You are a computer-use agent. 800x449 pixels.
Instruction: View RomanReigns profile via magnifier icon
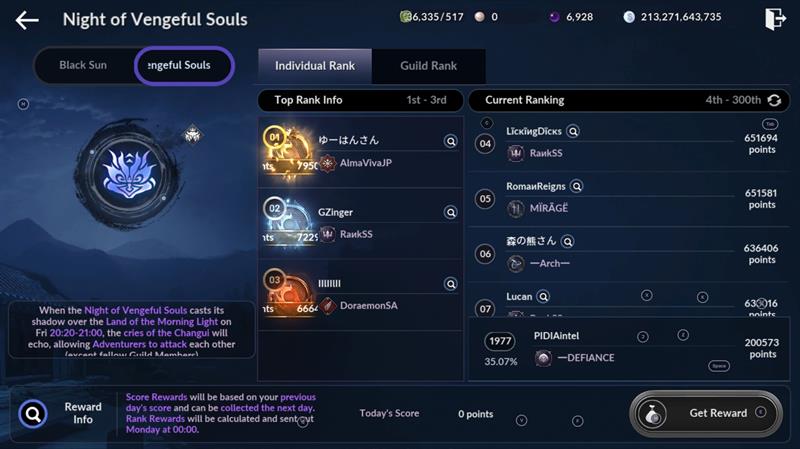pyautogui.click(x=577, y=187)
